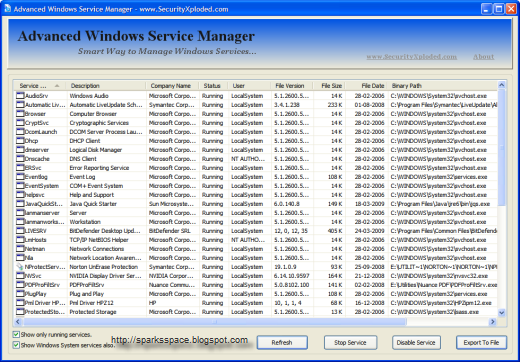This screenshot has width=520, height=362.
Task: Click the LIVESRV service icon
Action: (20, 231)
